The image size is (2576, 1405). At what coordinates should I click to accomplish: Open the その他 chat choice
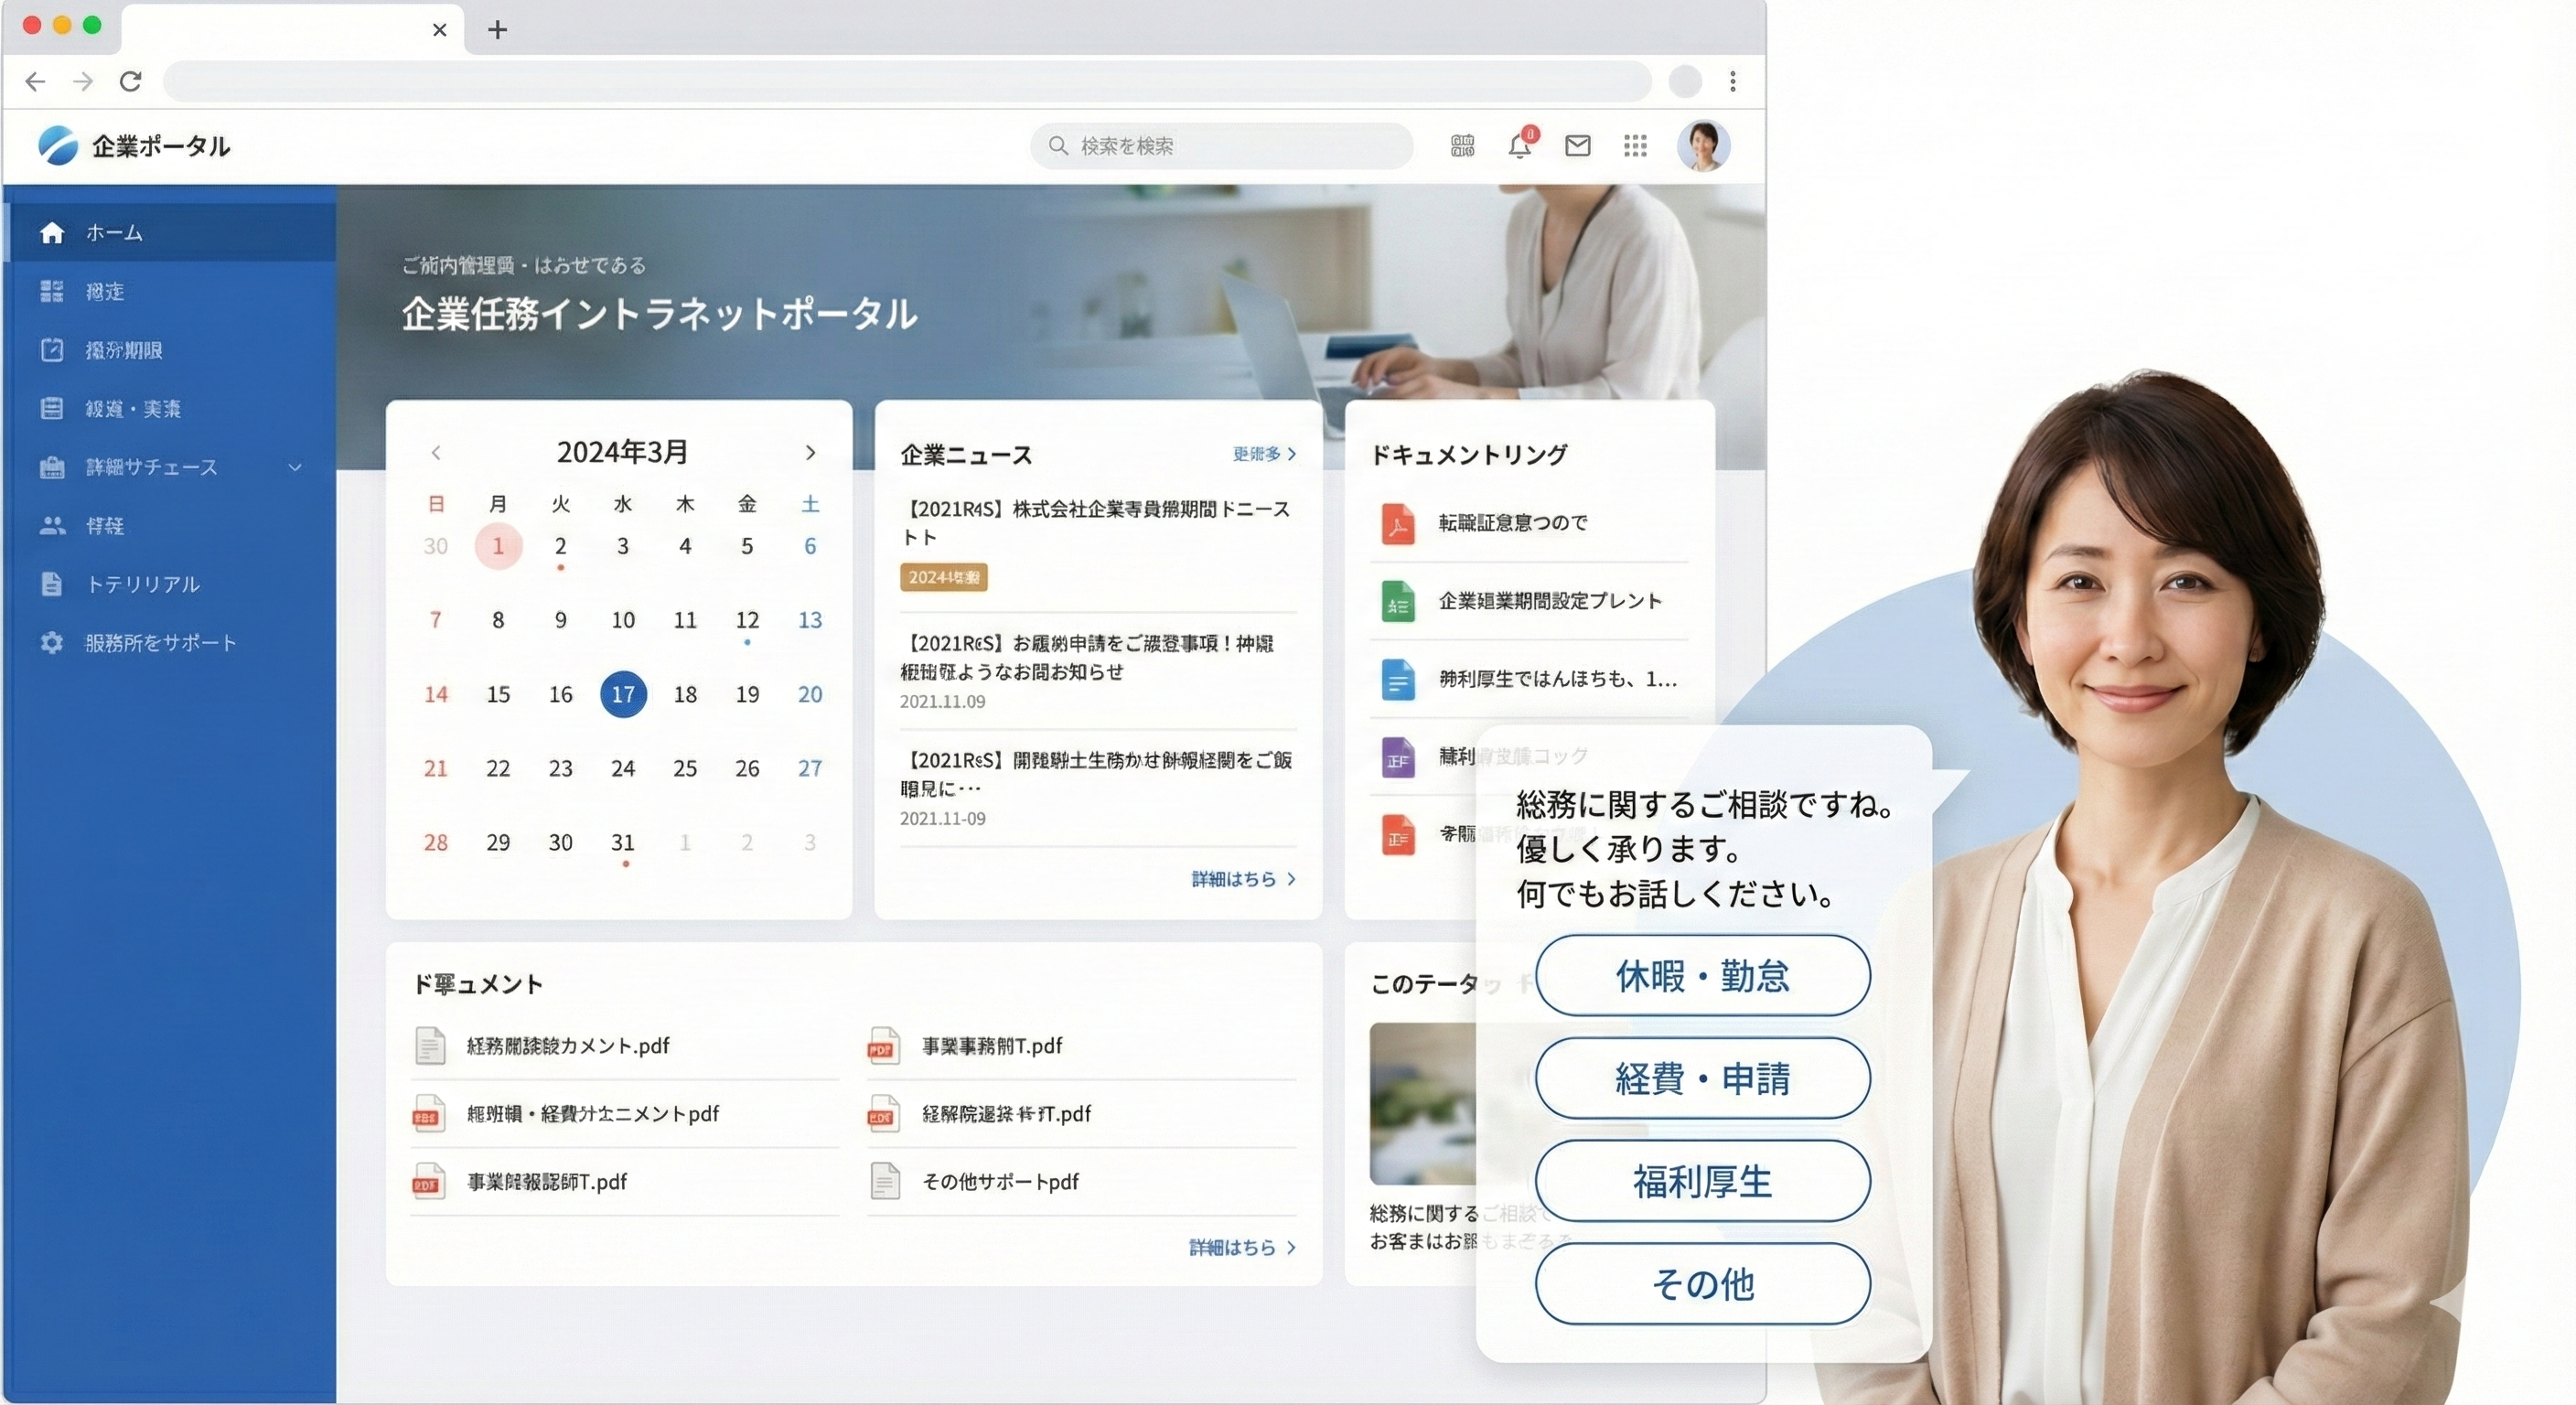1702,1285
